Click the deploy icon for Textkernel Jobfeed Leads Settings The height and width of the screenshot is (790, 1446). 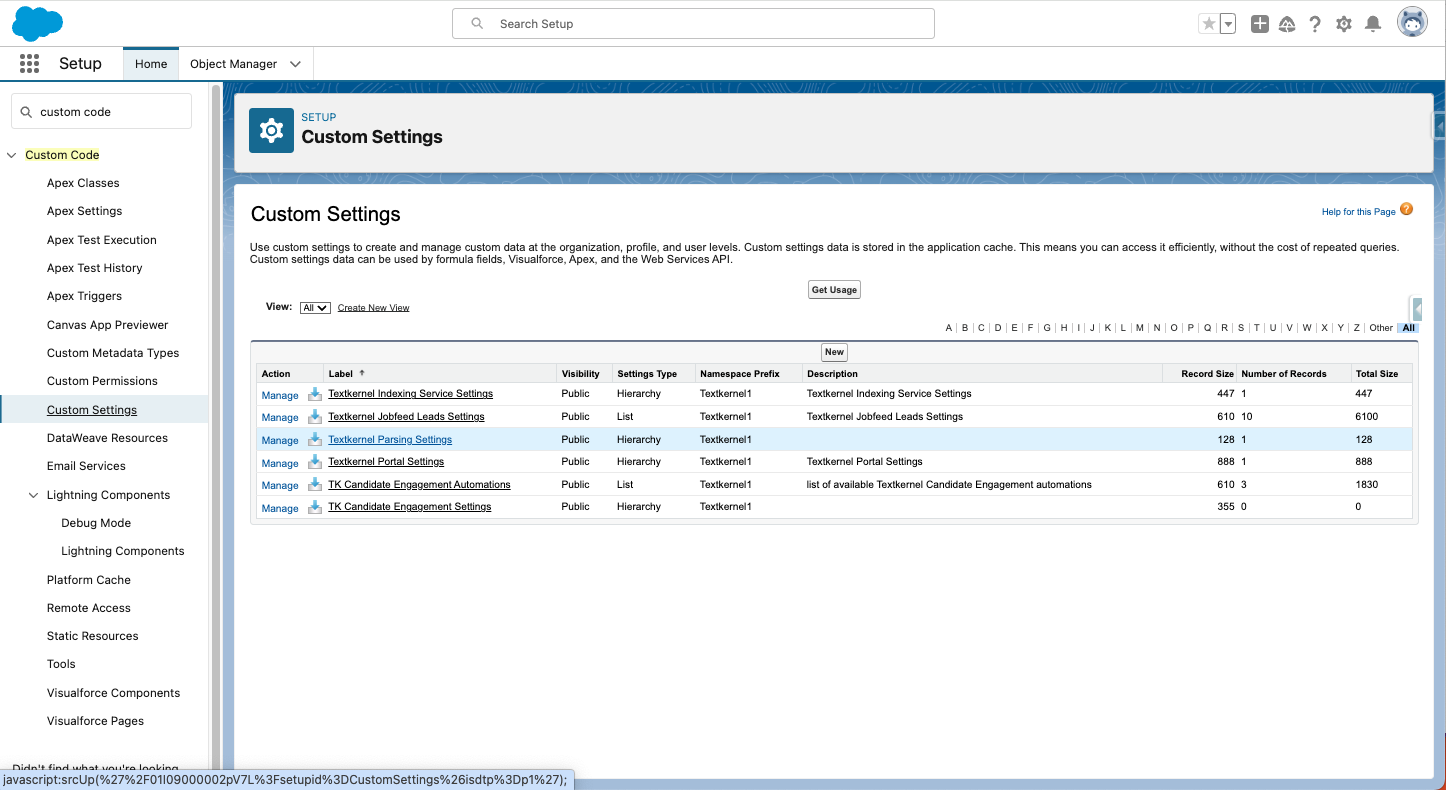315,417
